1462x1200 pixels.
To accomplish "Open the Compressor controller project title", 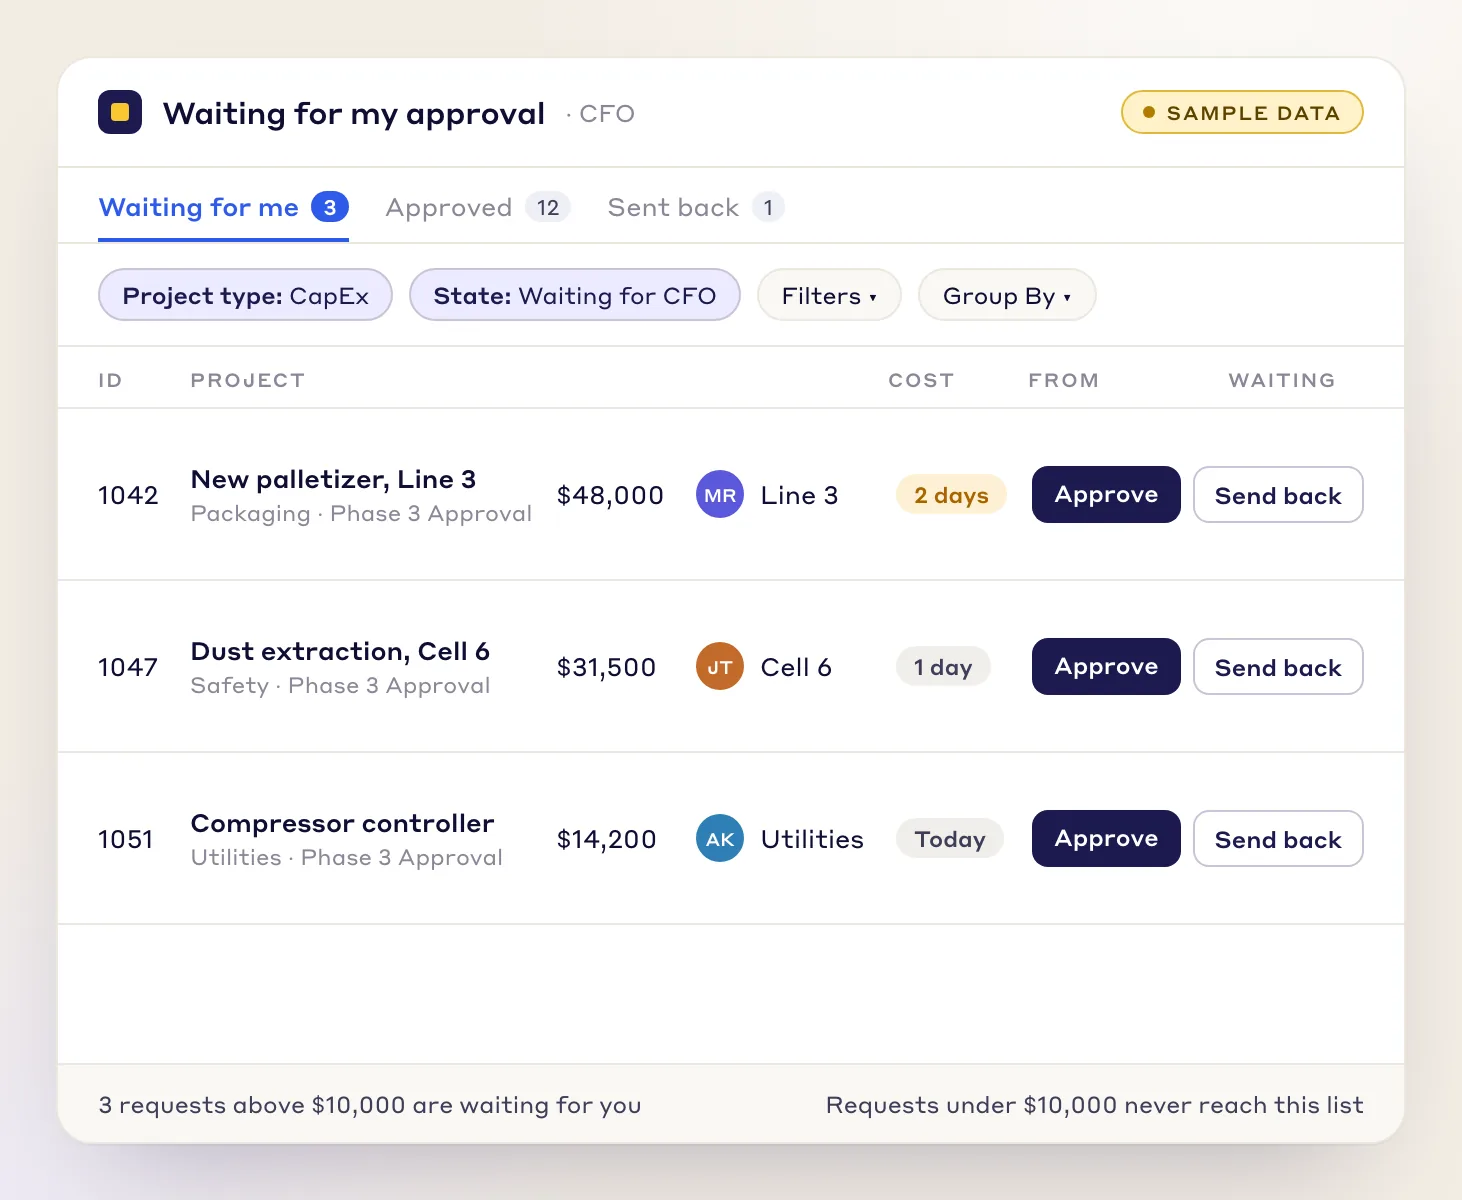I will [x=342, y=823].
